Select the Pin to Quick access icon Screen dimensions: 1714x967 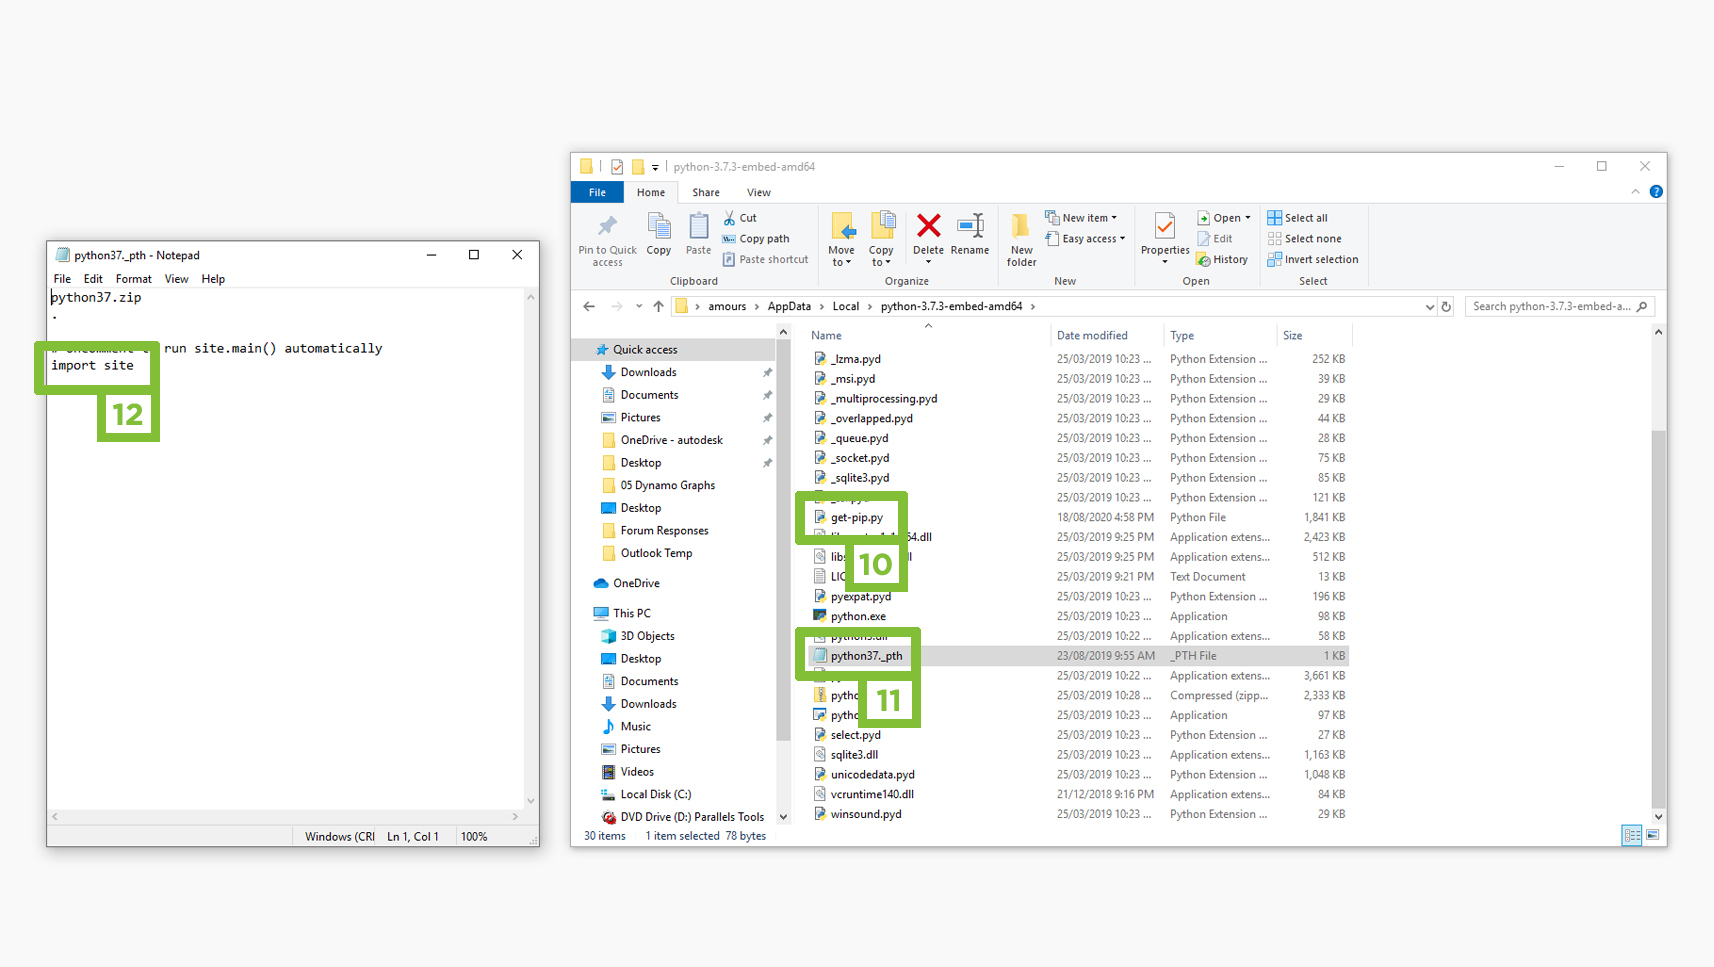(x=606, y=237)
